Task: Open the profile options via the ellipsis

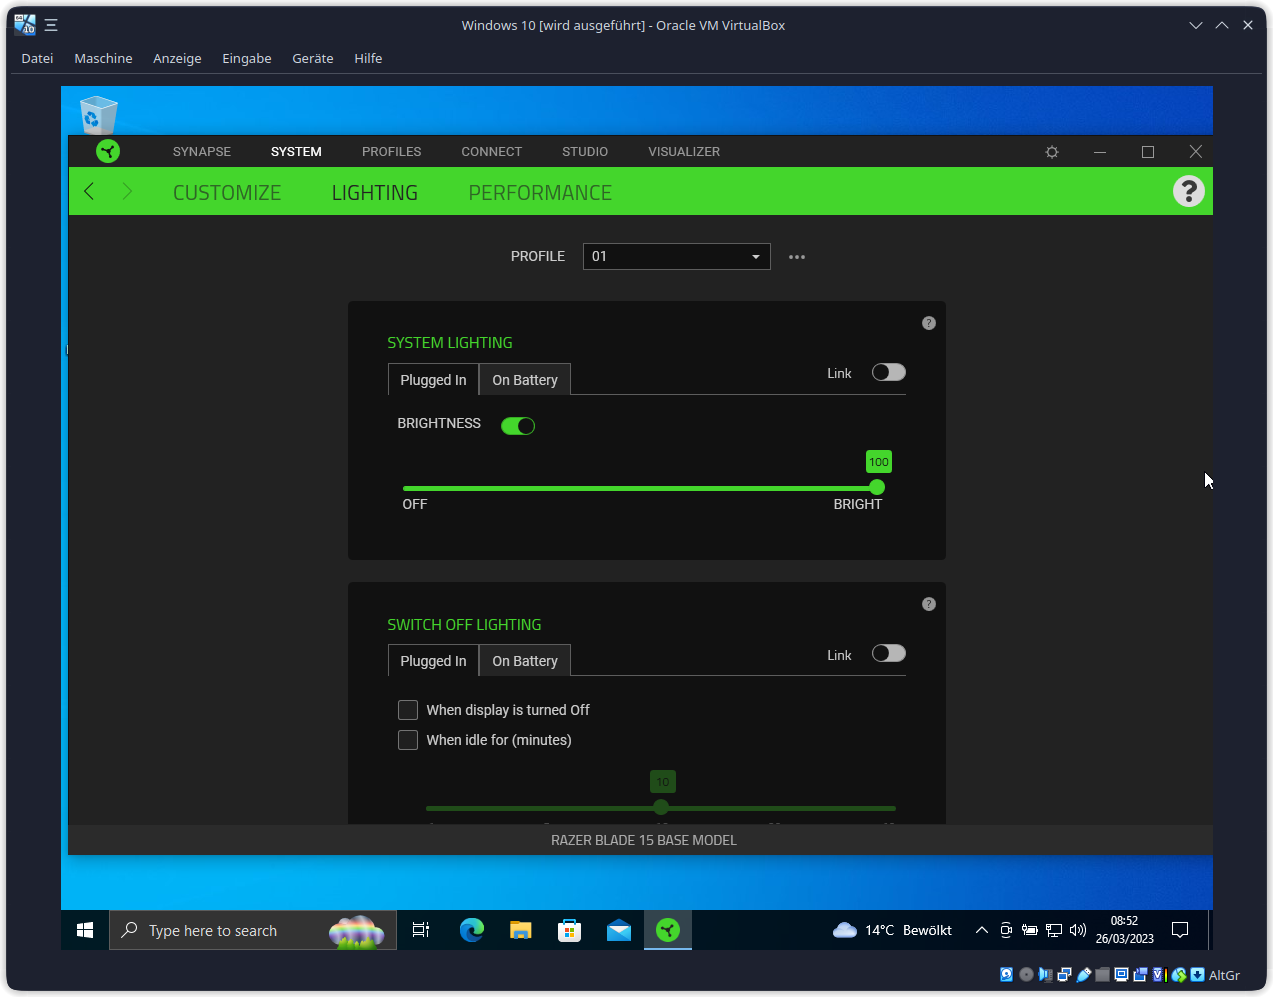Action: pos(796,256)
